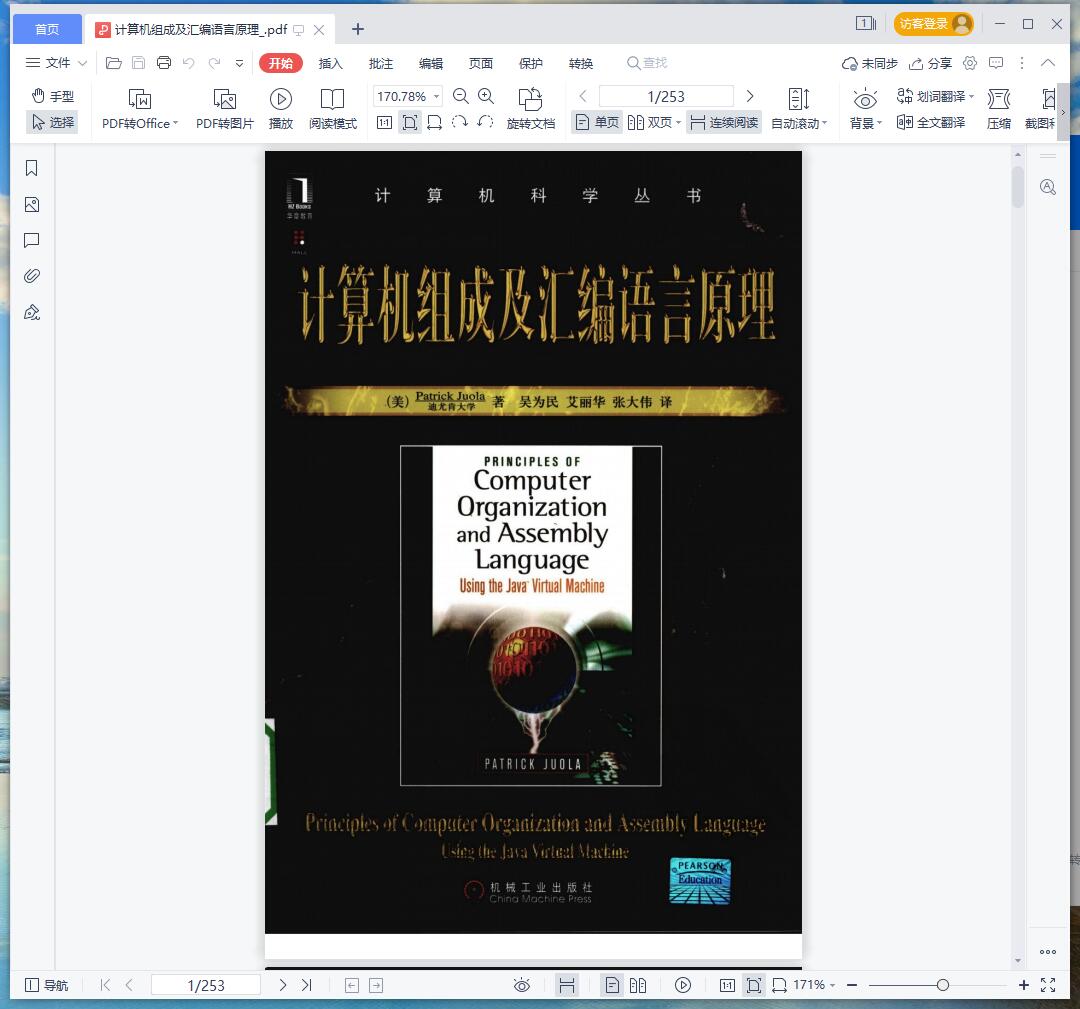Go to next page in toolbar
The width and height of the screenshot is (1080, 1009).
pyautogui.click(x=750, y=96)
